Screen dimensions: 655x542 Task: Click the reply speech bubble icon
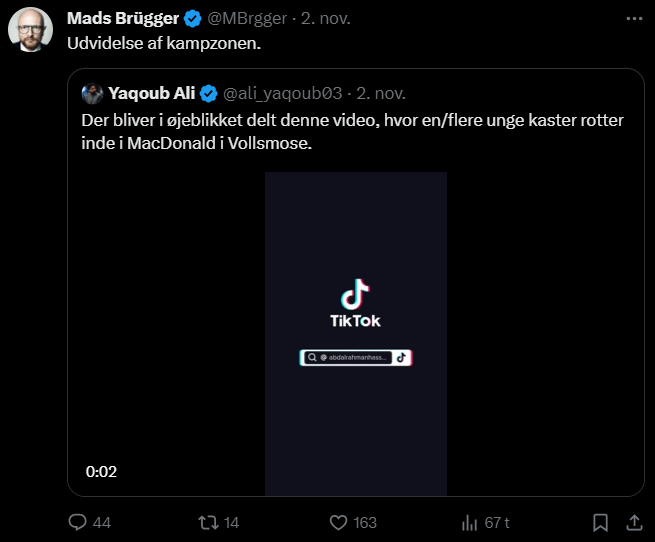(78, 522)
